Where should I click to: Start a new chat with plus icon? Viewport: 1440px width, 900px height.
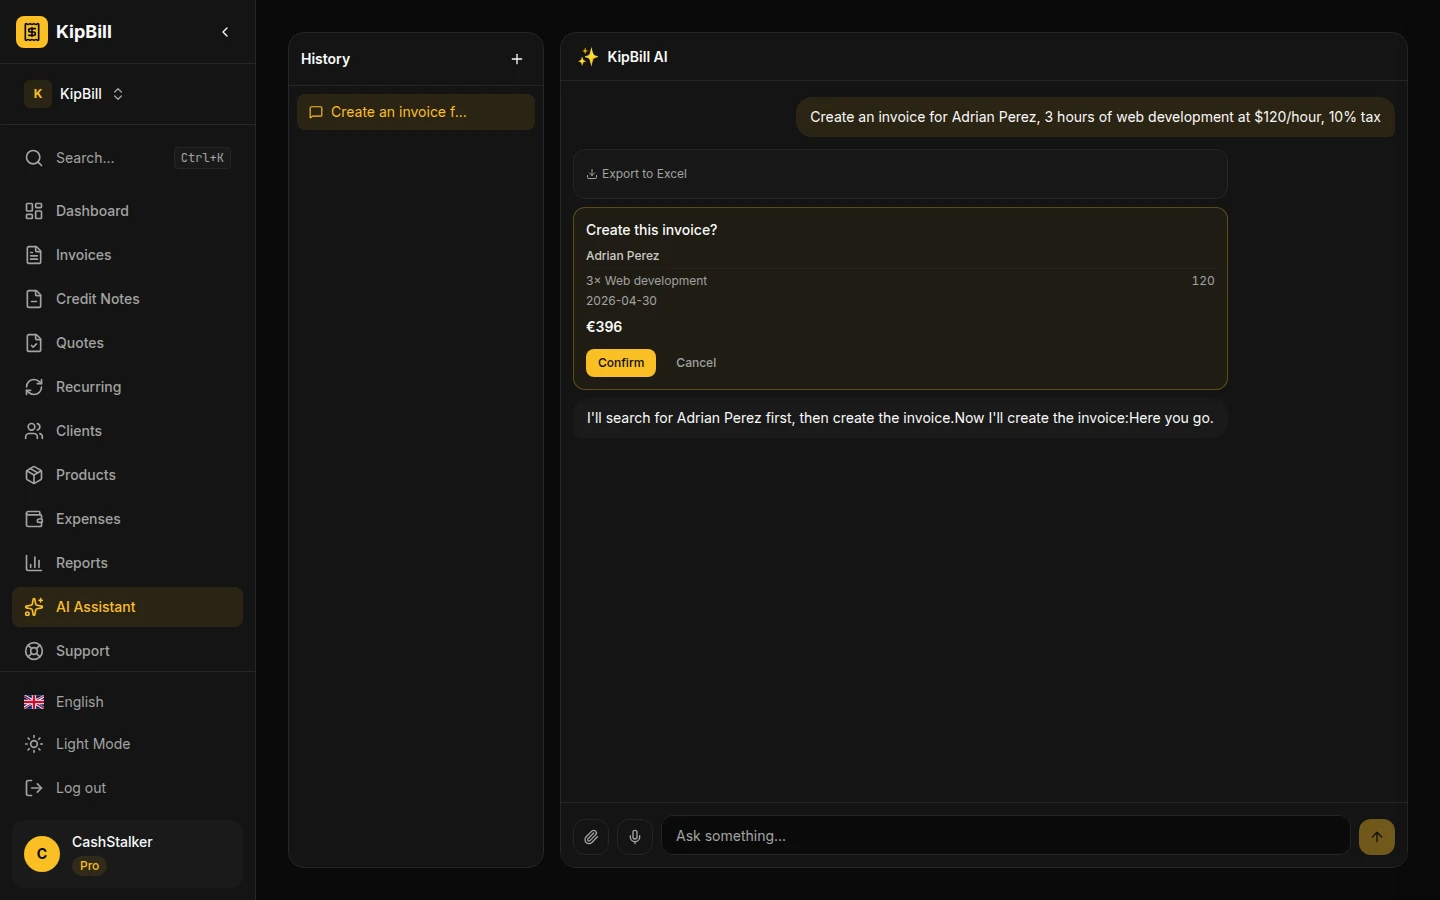tap(517, 59)
